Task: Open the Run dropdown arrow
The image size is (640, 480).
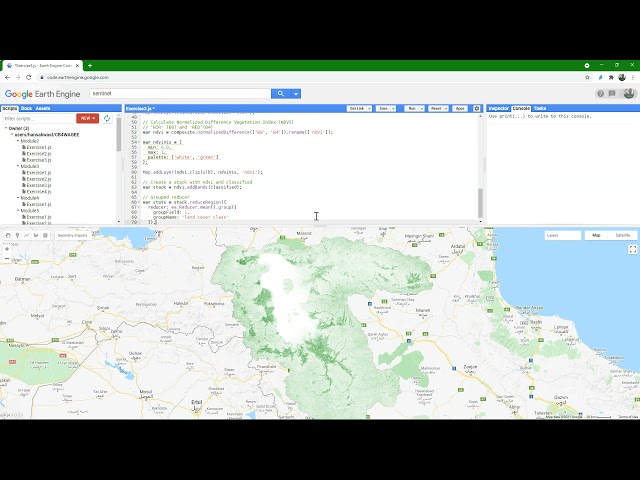Action: coord(422,109)
